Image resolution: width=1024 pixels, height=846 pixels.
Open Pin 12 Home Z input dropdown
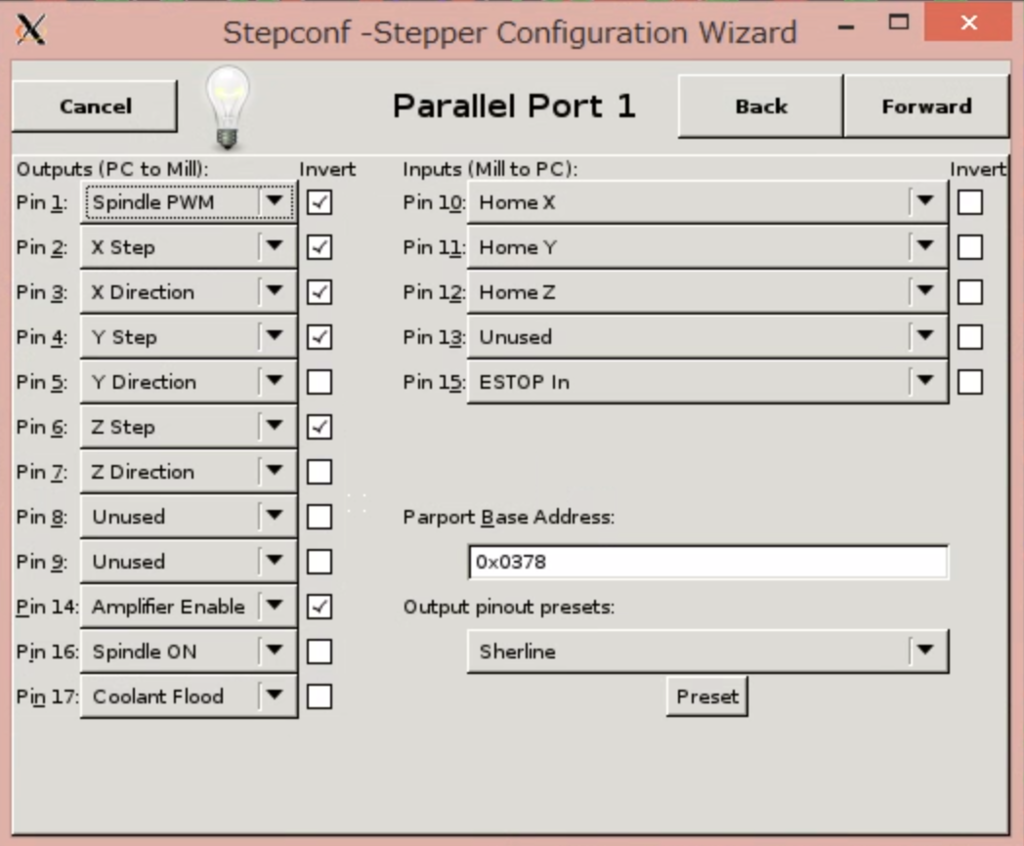coord(708,292)
